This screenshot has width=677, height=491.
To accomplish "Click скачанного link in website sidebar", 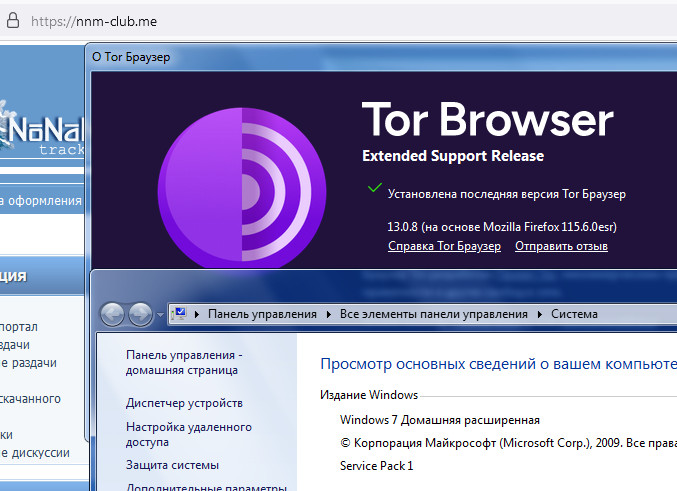I will click(x=30, y=399).
